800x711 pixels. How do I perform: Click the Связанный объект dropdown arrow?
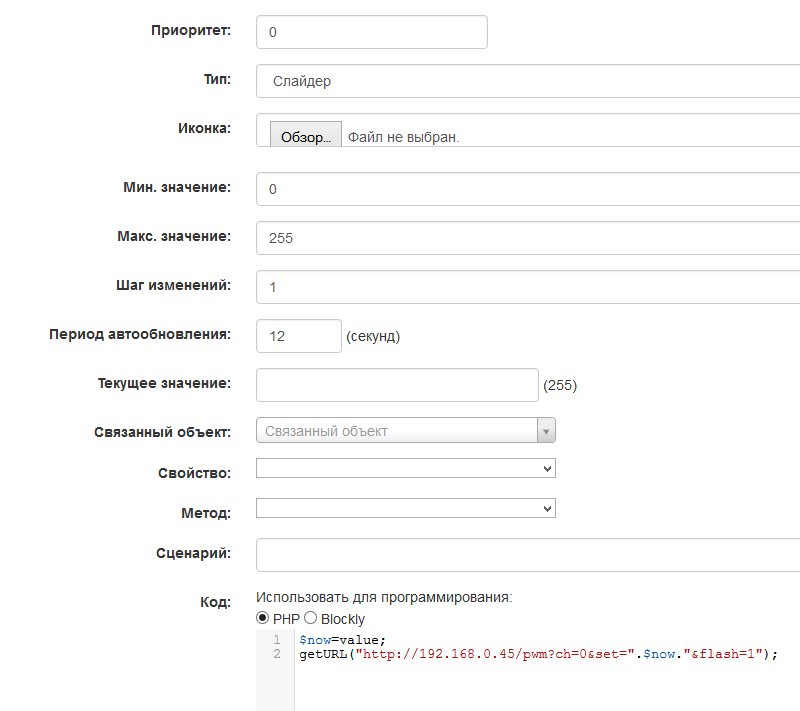coord(546,431)
